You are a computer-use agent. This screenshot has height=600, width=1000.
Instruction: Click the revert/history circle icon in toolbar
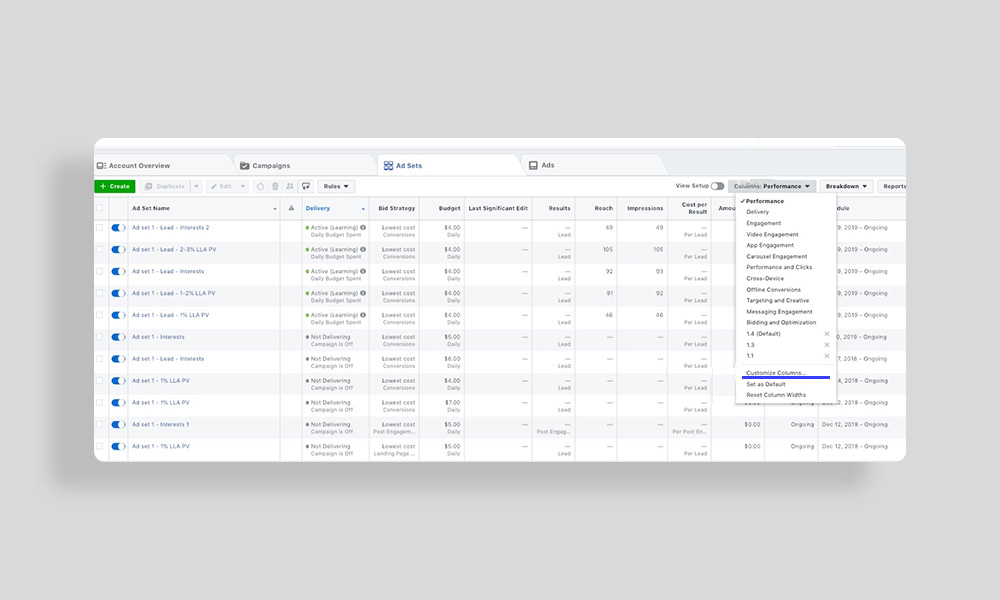click(260, 186)
